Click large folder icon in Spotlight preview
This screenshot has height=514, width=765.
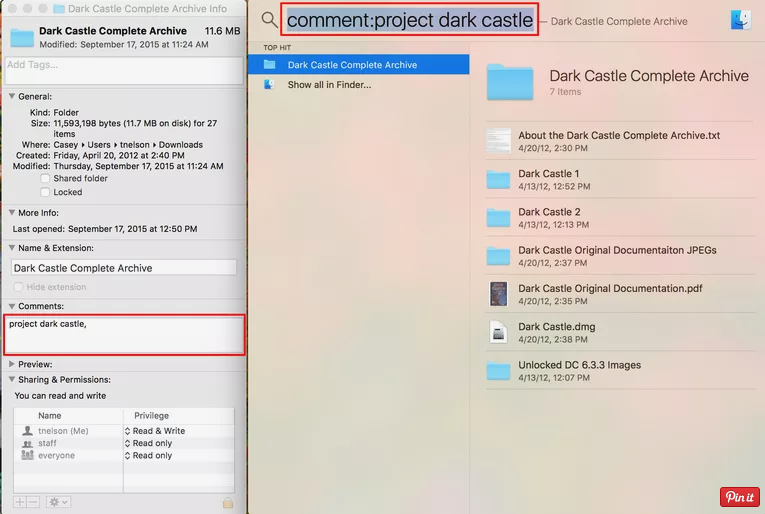point(510,82)
